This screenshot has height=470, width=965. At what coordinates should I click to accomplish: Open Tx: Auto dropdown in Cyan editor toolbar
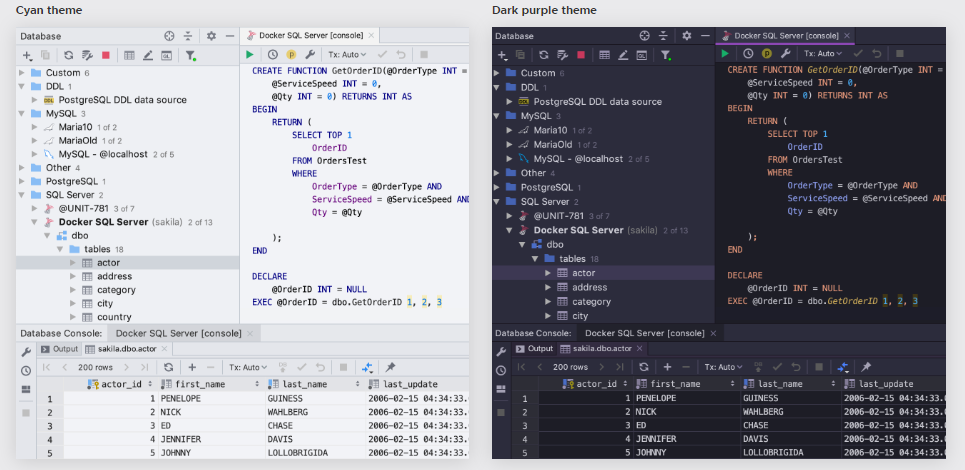tap(347, 54)
